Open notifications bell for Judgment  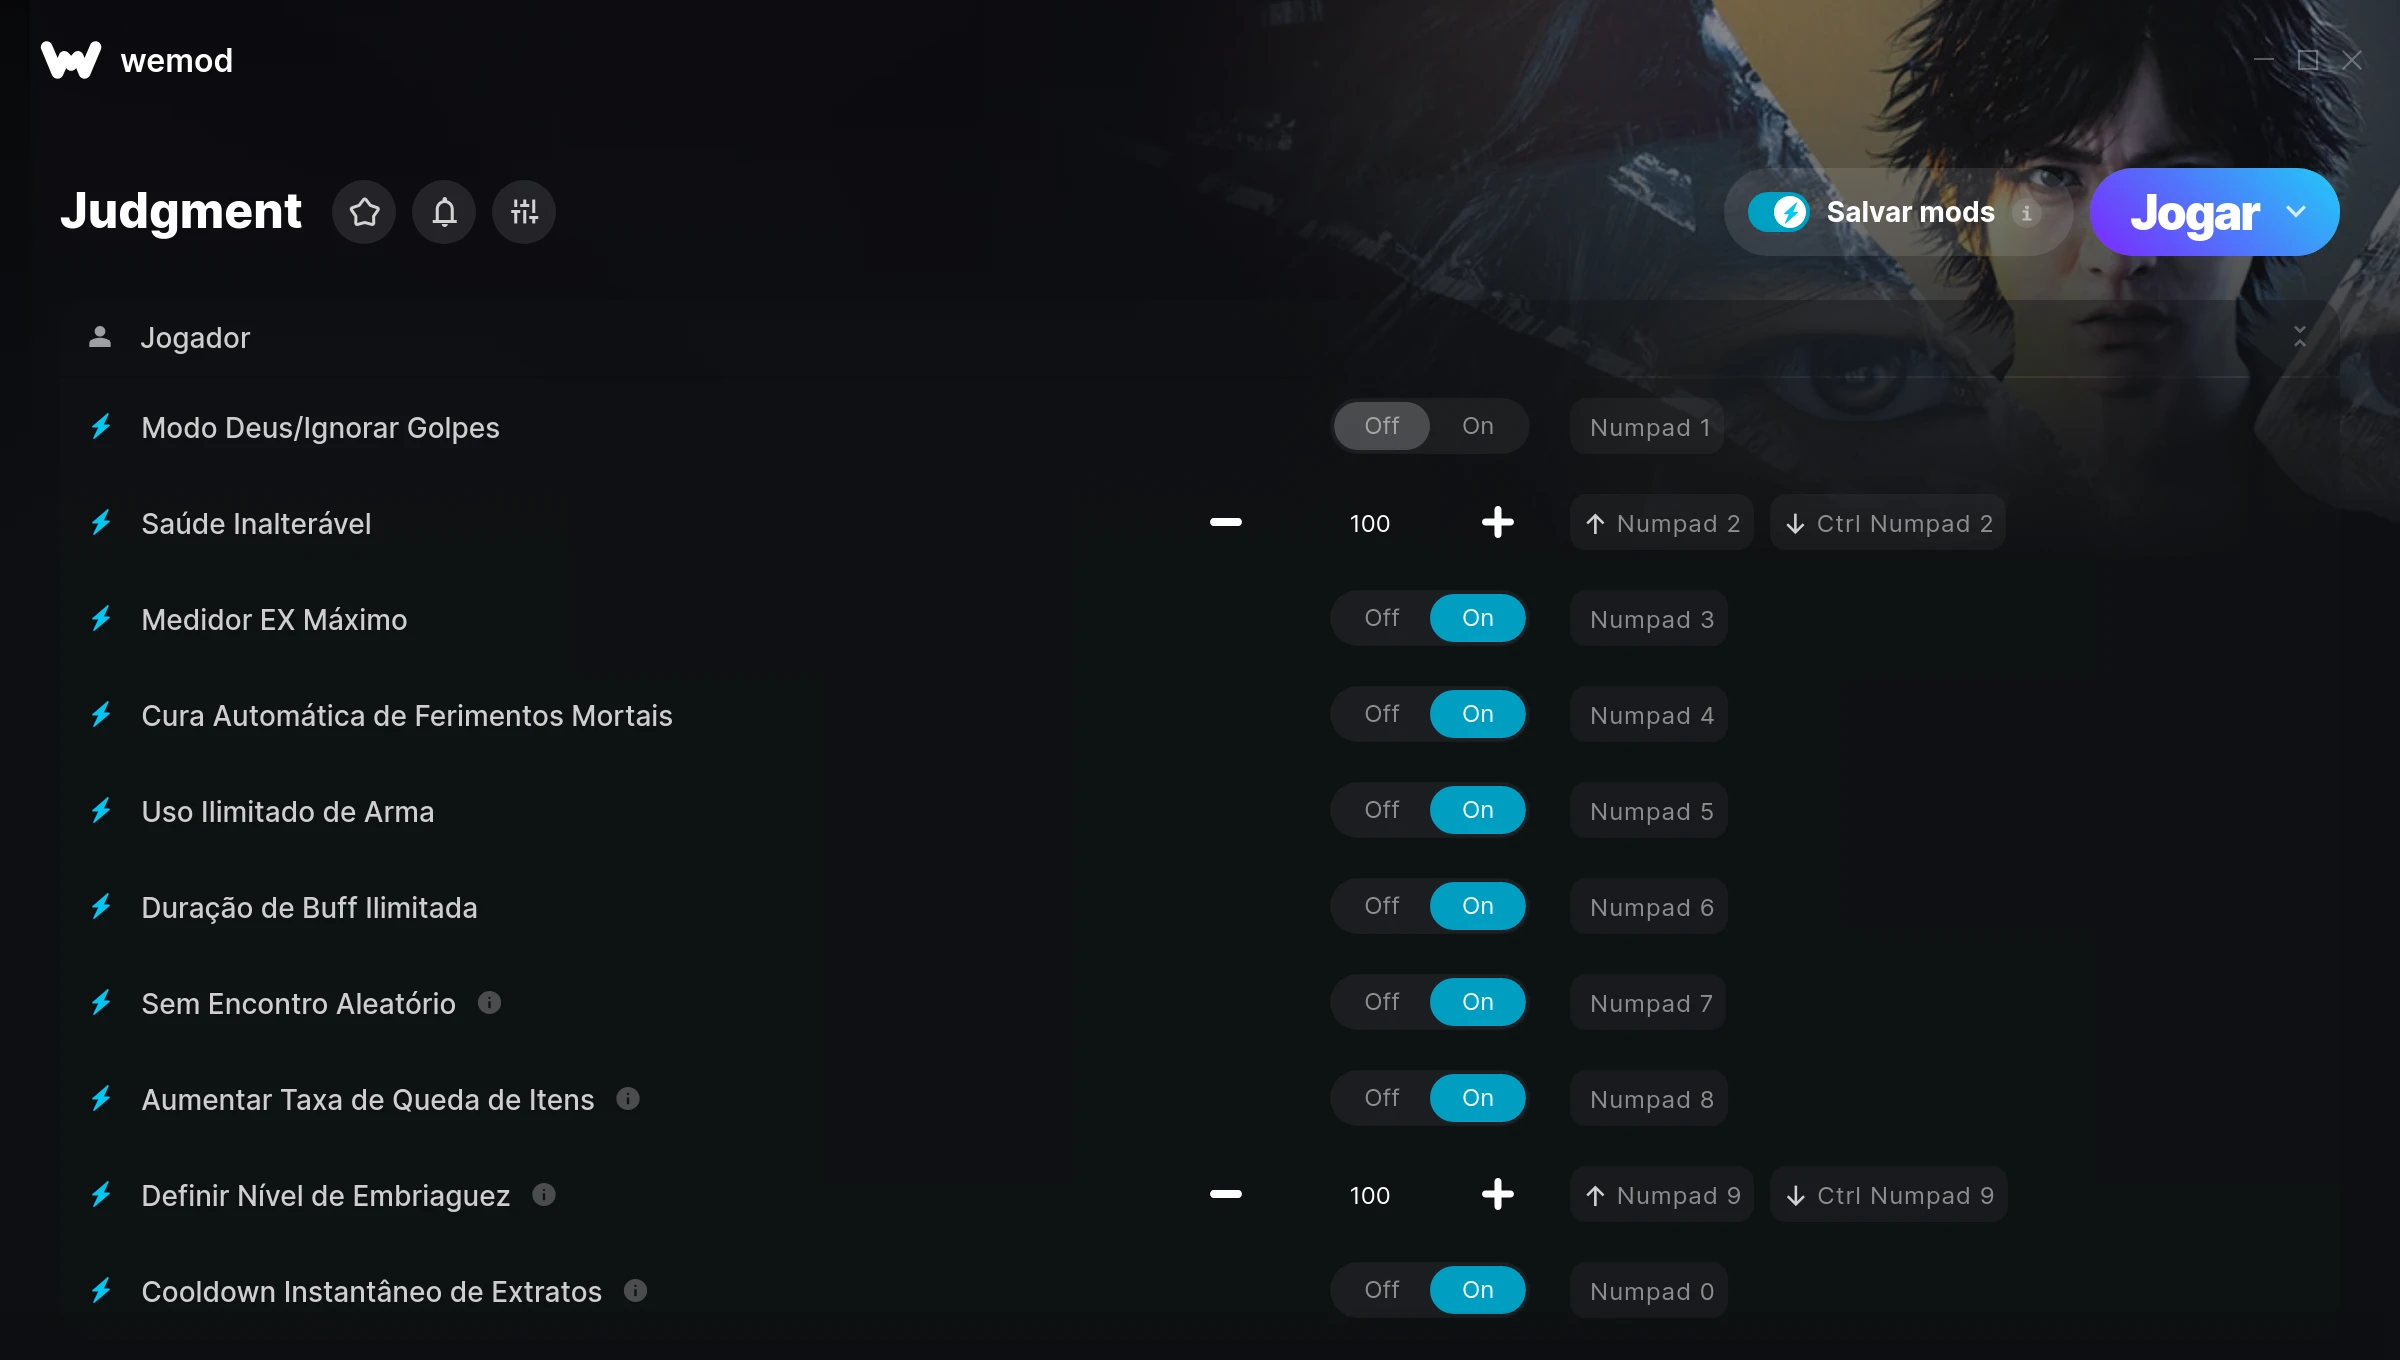[x=444, y=212]
